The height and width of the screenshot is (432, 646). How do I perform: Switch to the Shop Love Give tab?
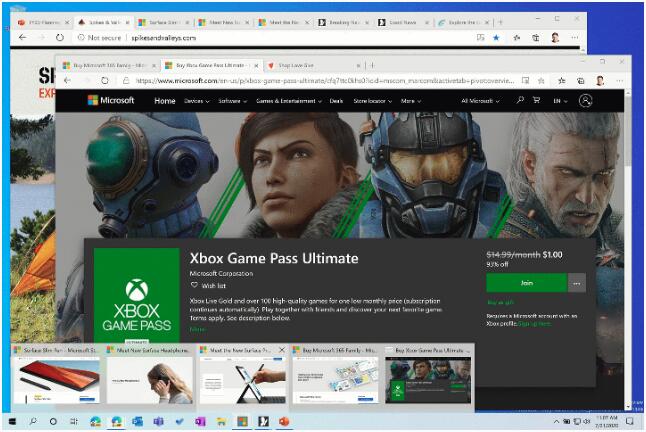(x=312, y=65)
